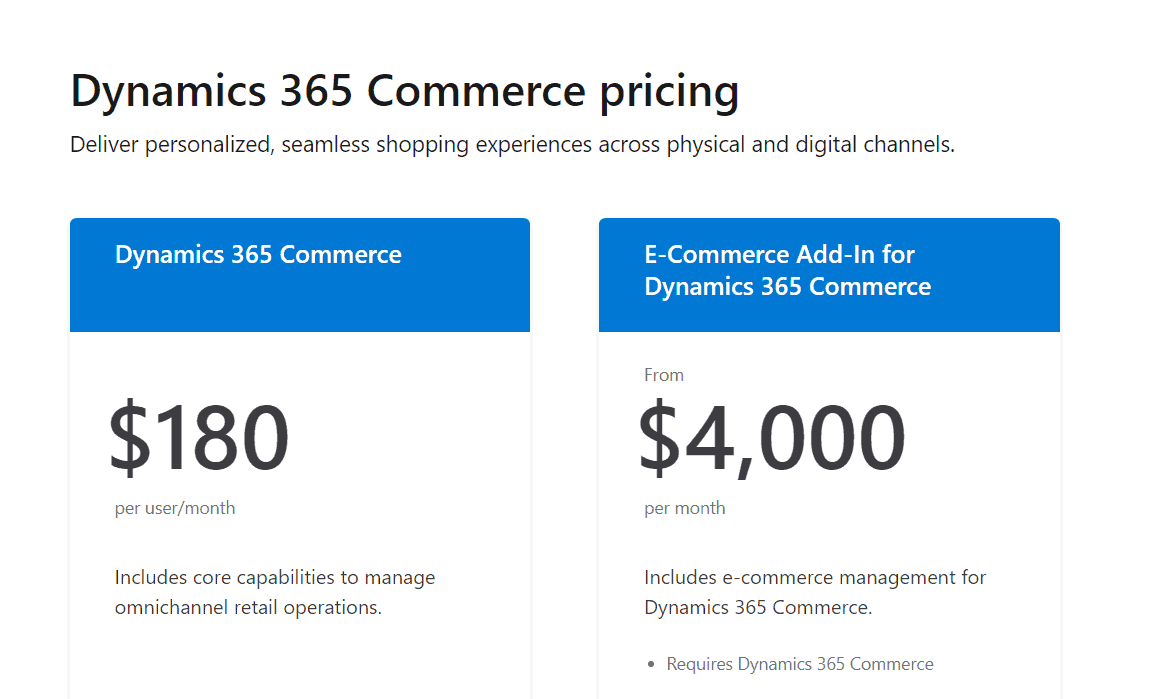Screen dimensions: 1154x699
Task: Click "Dynamics 365 Commerce." below the e-commerce management line
Action: 758,607
